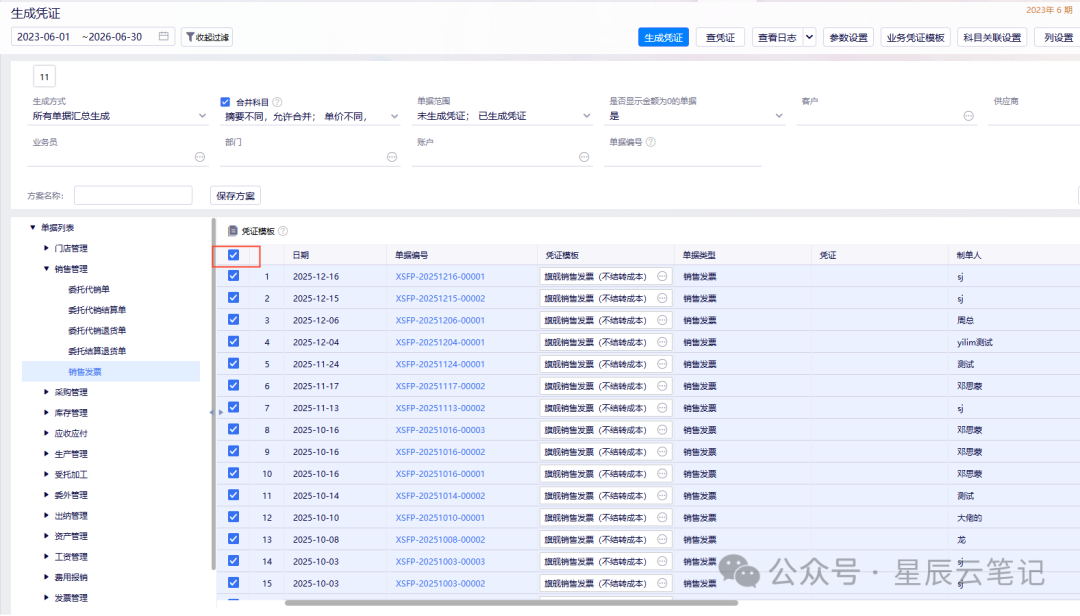Uncheck the checkbox for row XSFP-20251204-00001
Viewport: 1080px width, 616px height.
click(233, 342)
